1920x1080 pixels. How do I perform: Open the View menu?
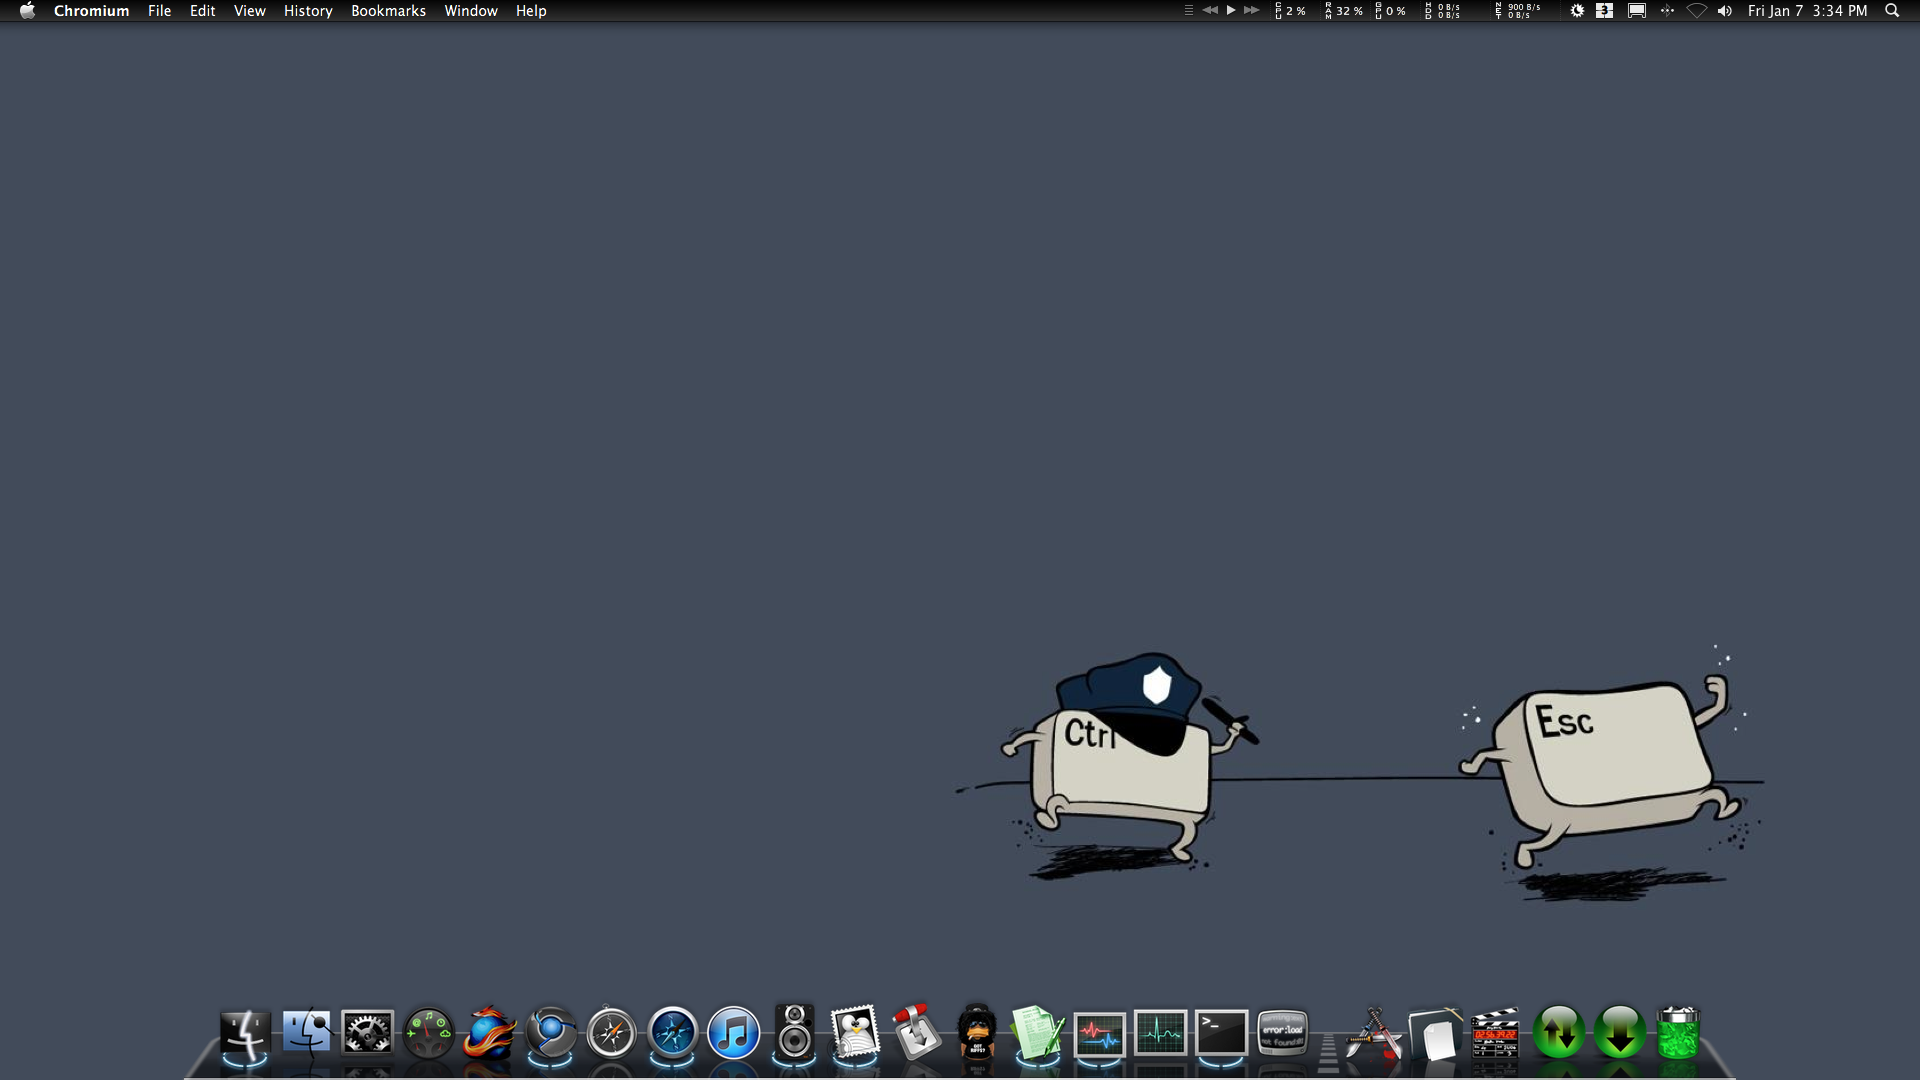click(x=249, y=11)
